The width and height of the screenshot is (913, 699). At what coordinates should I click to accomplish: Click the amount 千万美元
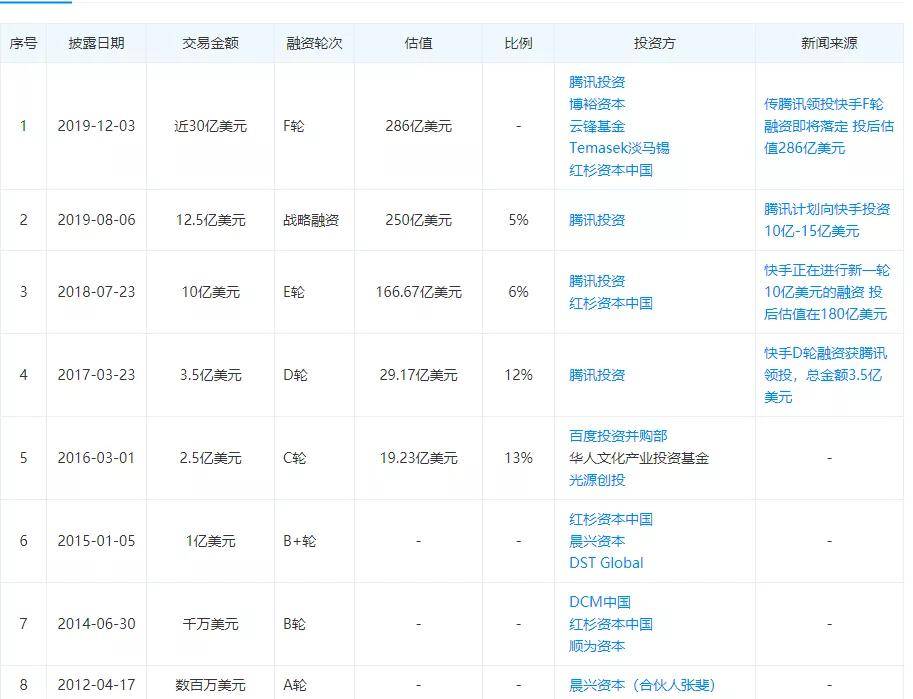[210, 624]
